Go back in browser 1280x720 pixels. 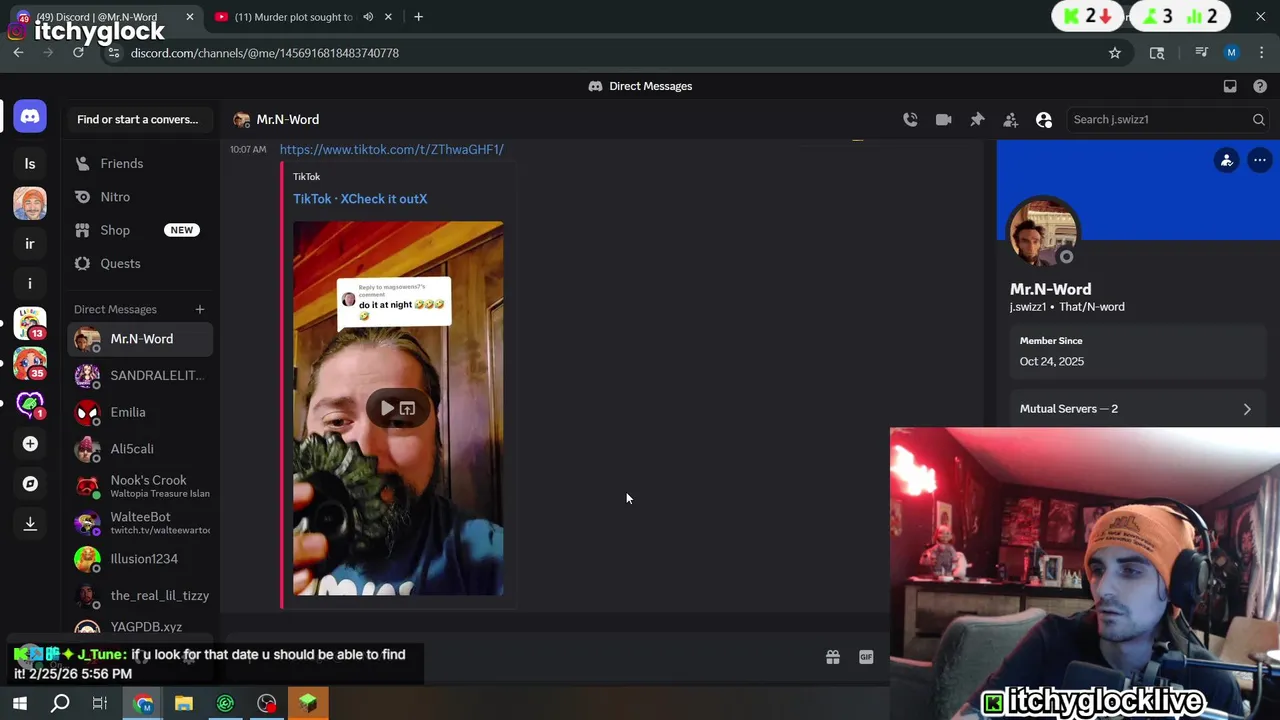(18, 53)
